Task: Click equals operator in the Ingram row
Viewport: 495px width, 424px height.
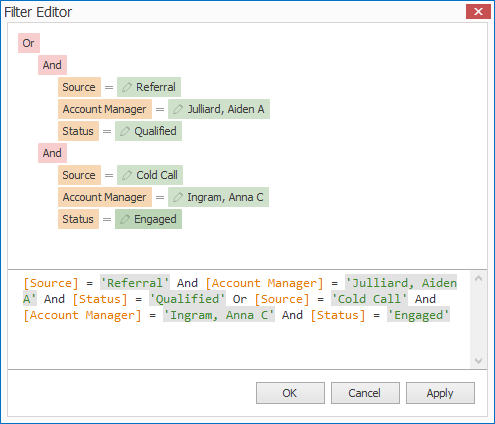Action: click(160, 197)
